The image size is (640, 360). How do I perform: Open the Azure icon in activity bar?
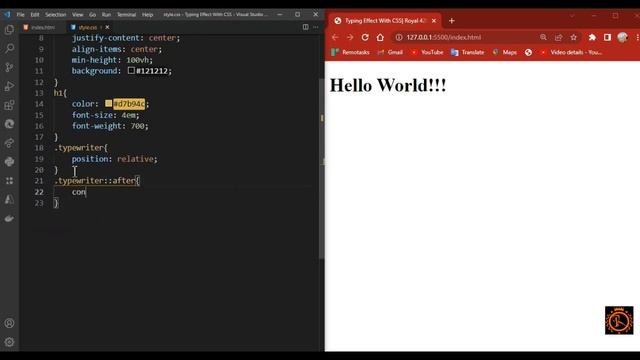9,199
